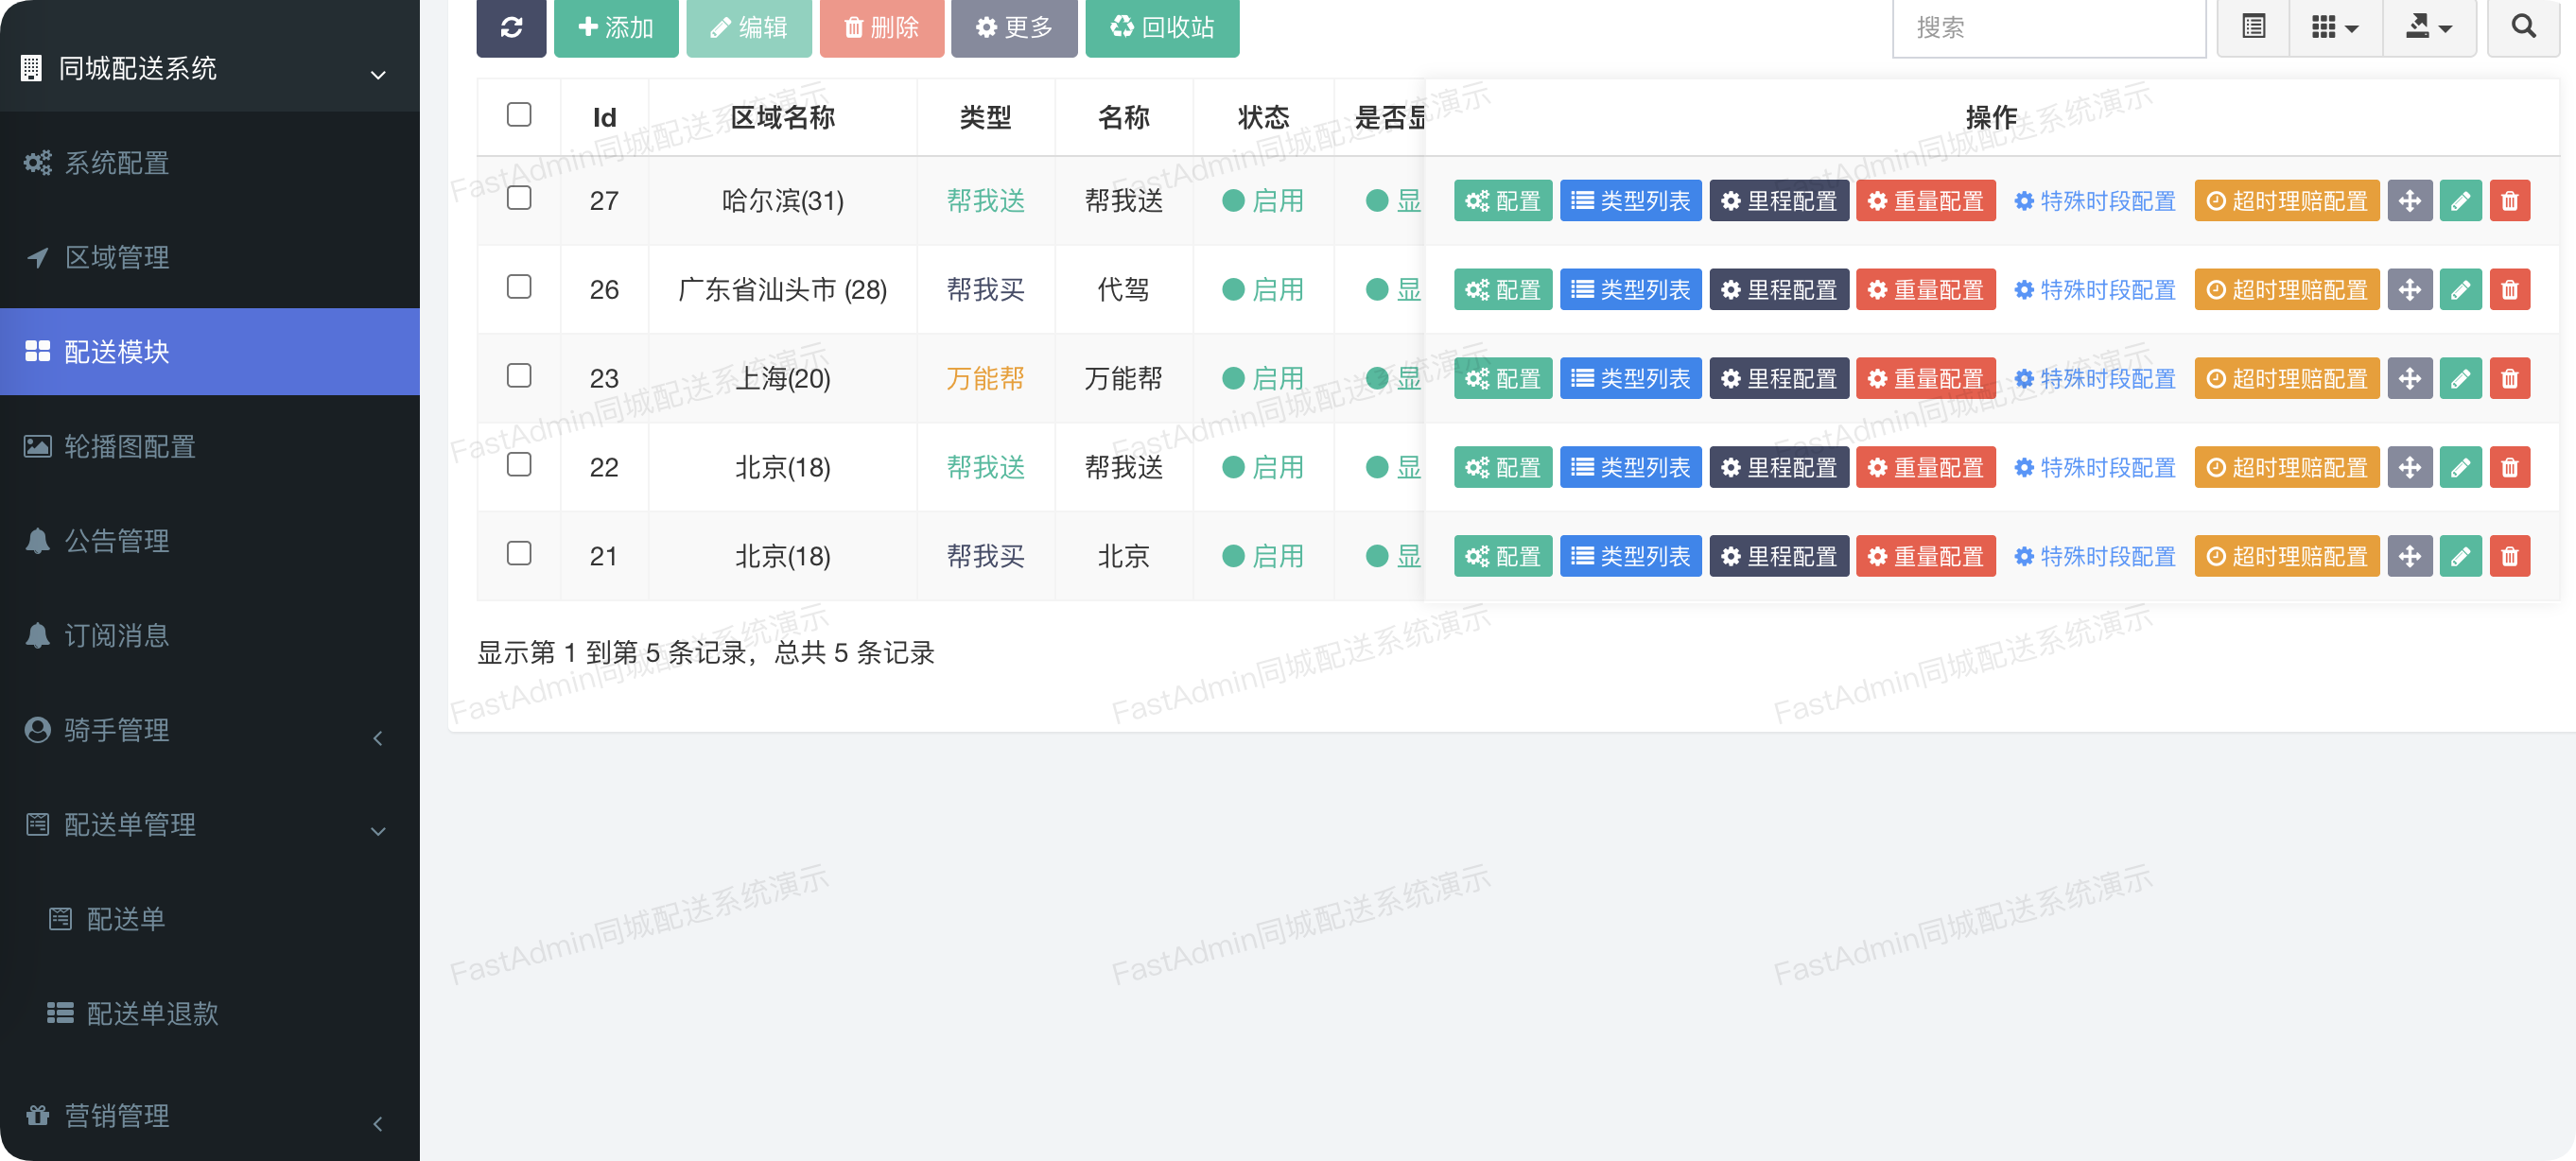
Task: Click green pencil edit icon for Id 26
Action: tap(2460, 290)
